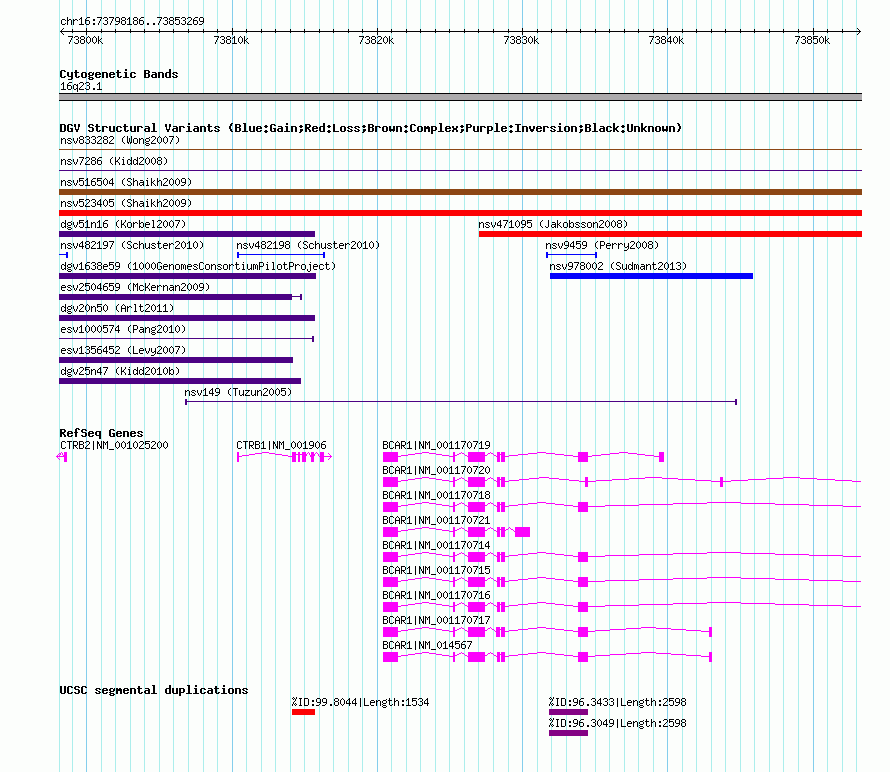Select the dgv20n50 (Arlt2011) bar

[x=187, y=318]
